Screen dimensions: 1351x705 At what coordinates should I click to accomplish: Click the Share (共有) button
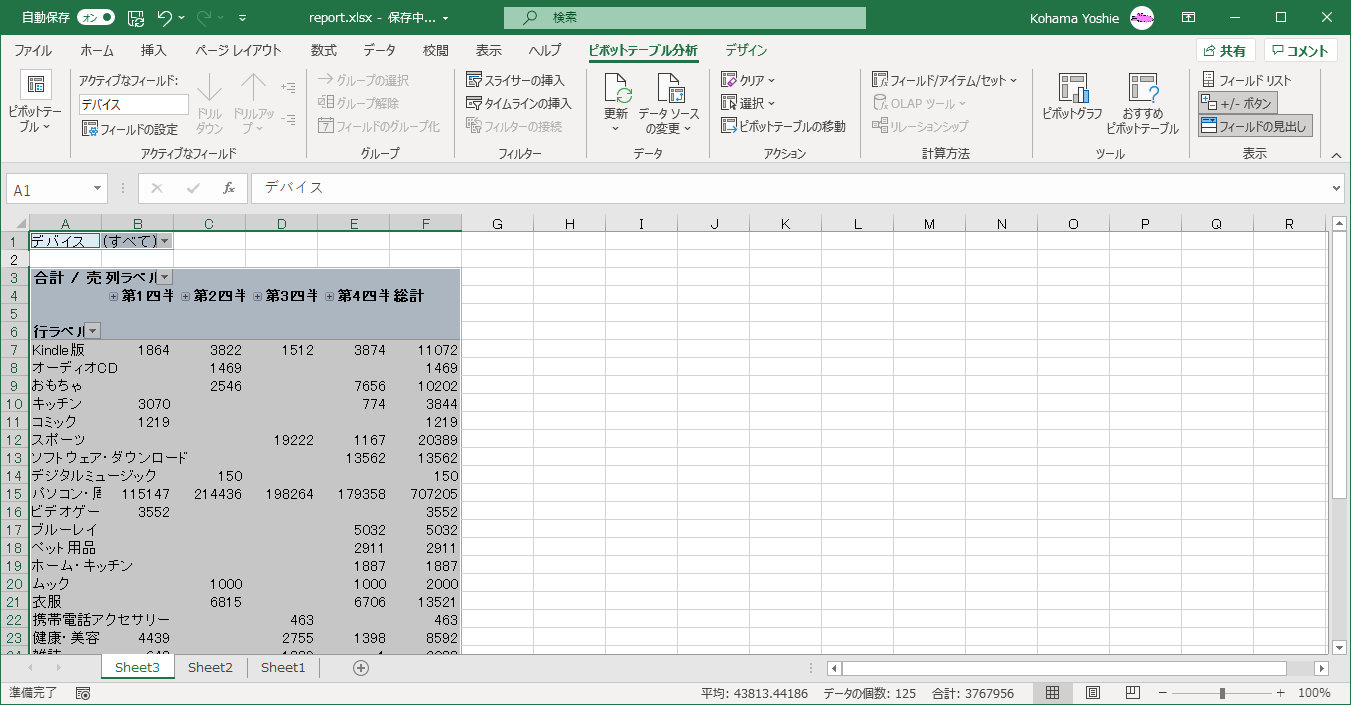pyautogui.click(x=1225, y=51)
